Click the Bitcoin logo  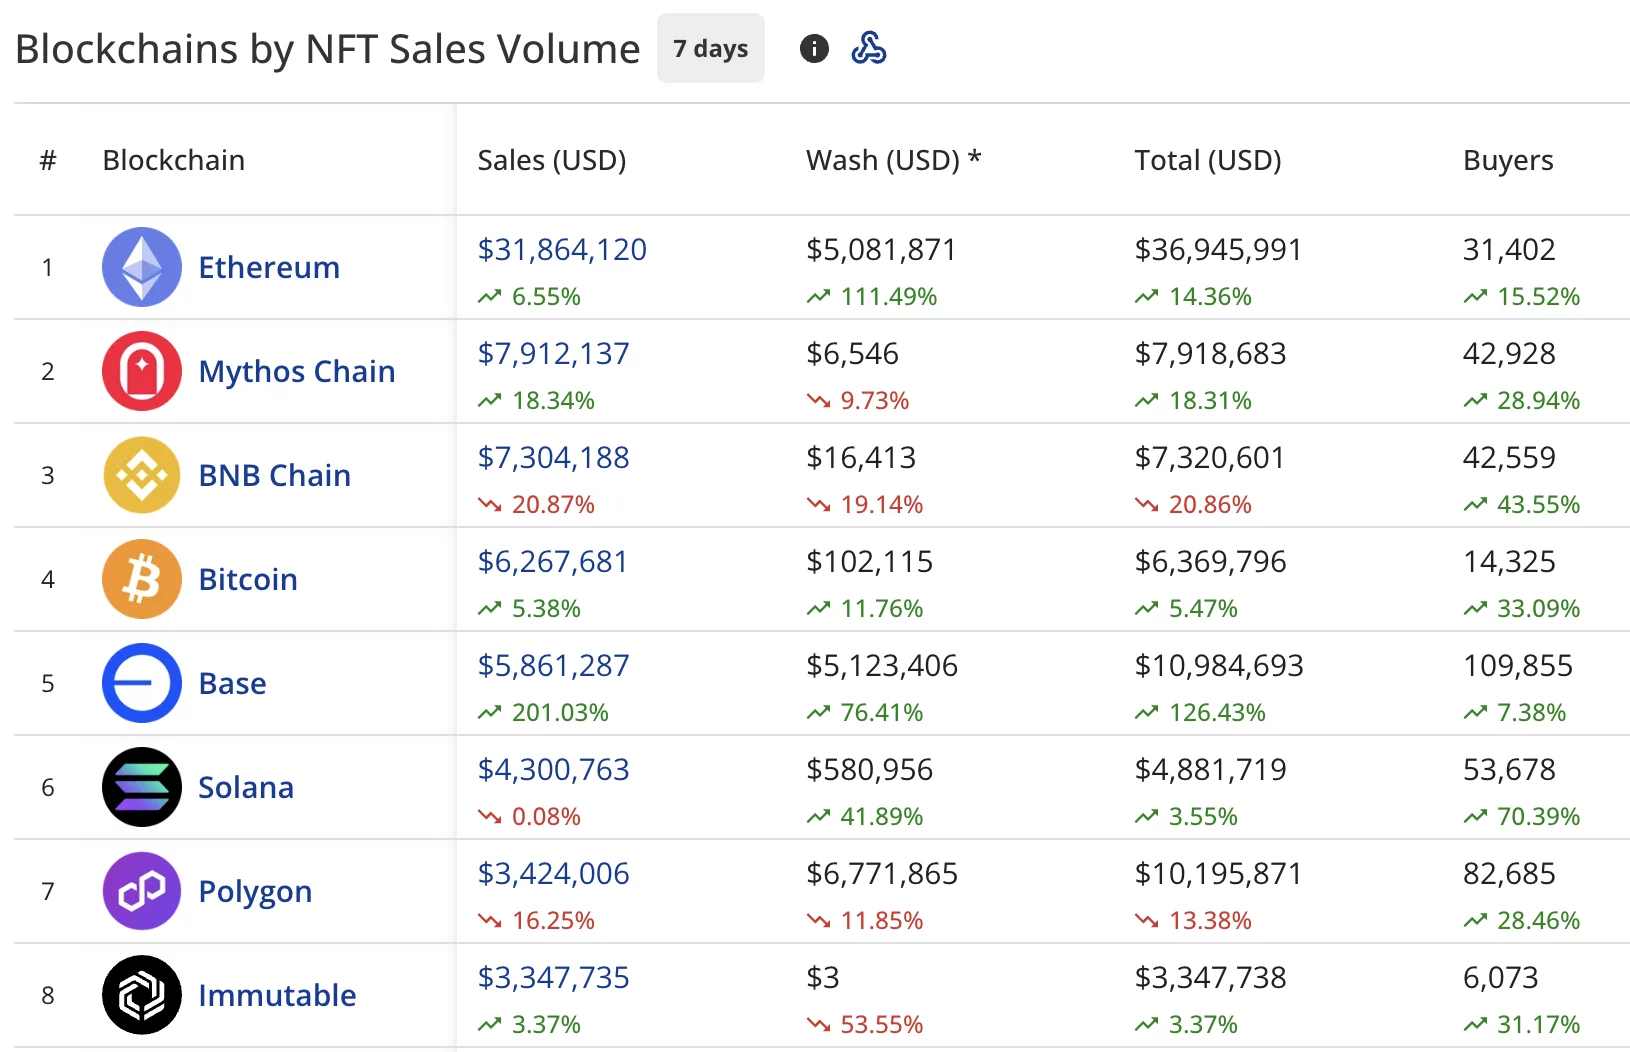(141, 579)
